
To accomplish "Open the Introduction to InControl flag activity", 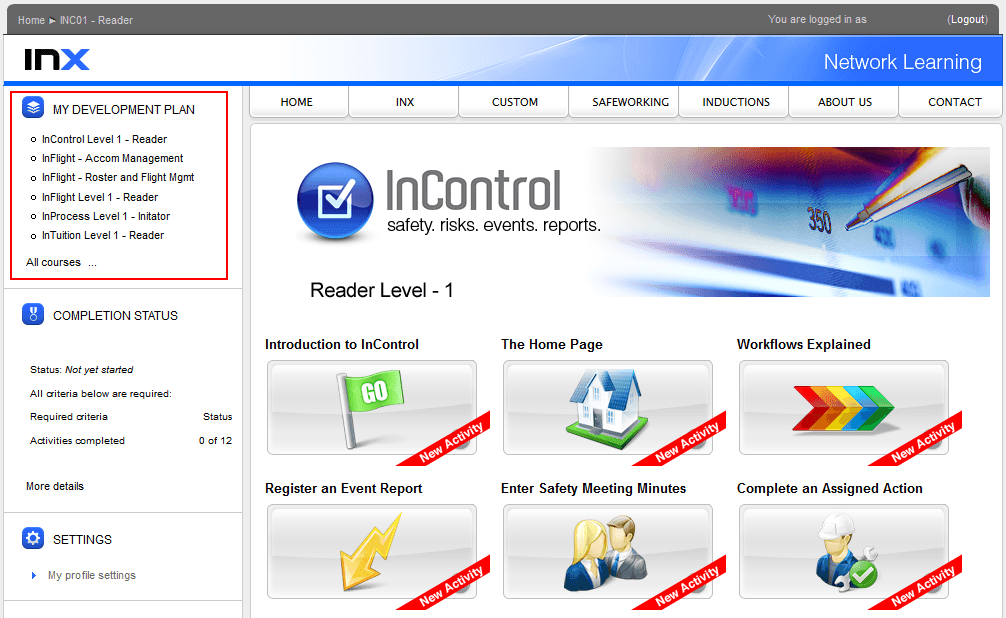I will tap(371, 408).
